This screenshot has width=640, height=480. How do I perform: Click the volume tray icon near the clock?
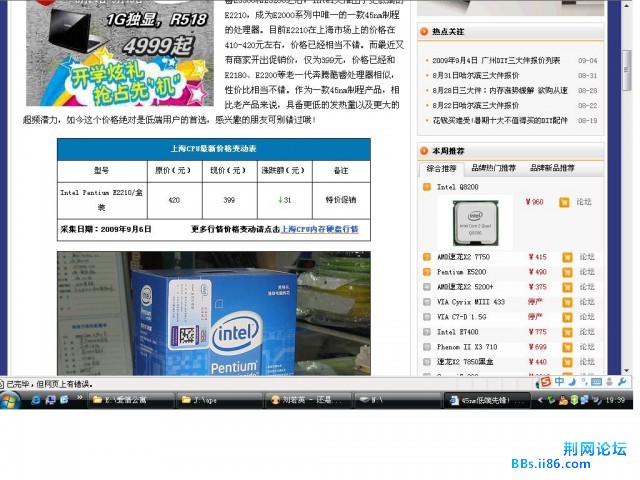597,400
